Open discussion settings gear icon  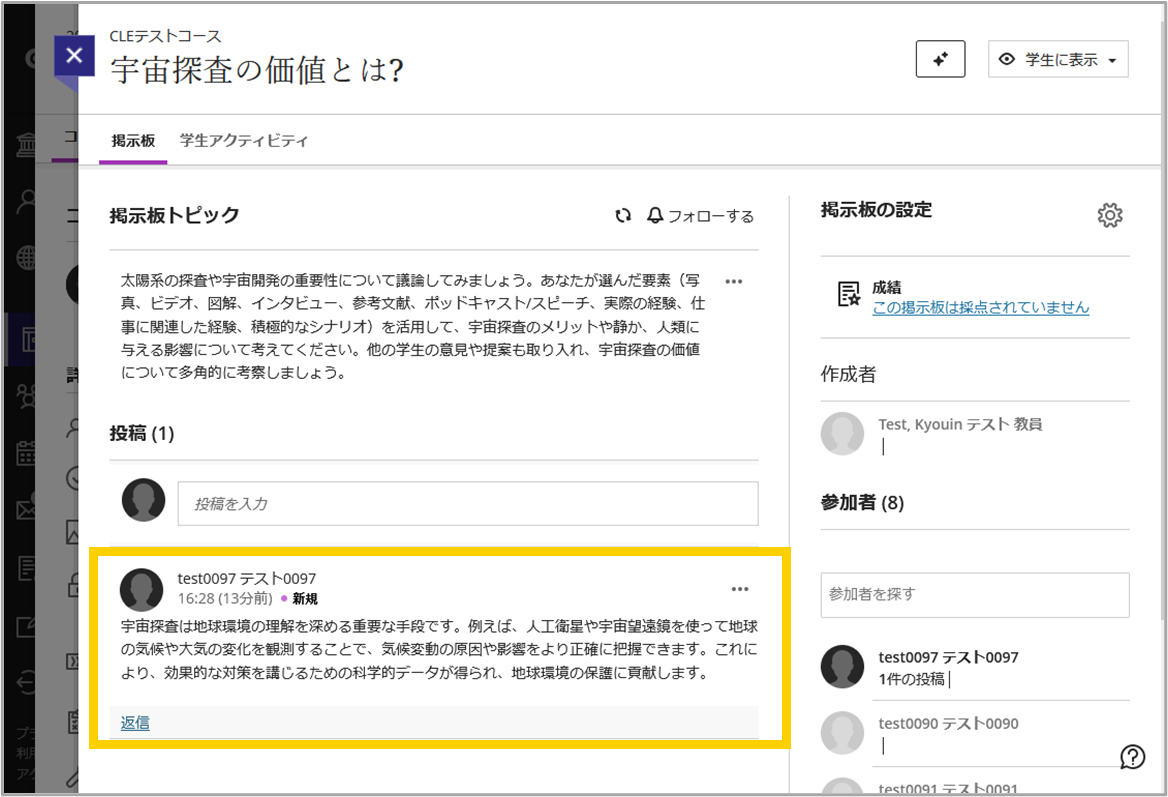click(x=1110, y=215)
